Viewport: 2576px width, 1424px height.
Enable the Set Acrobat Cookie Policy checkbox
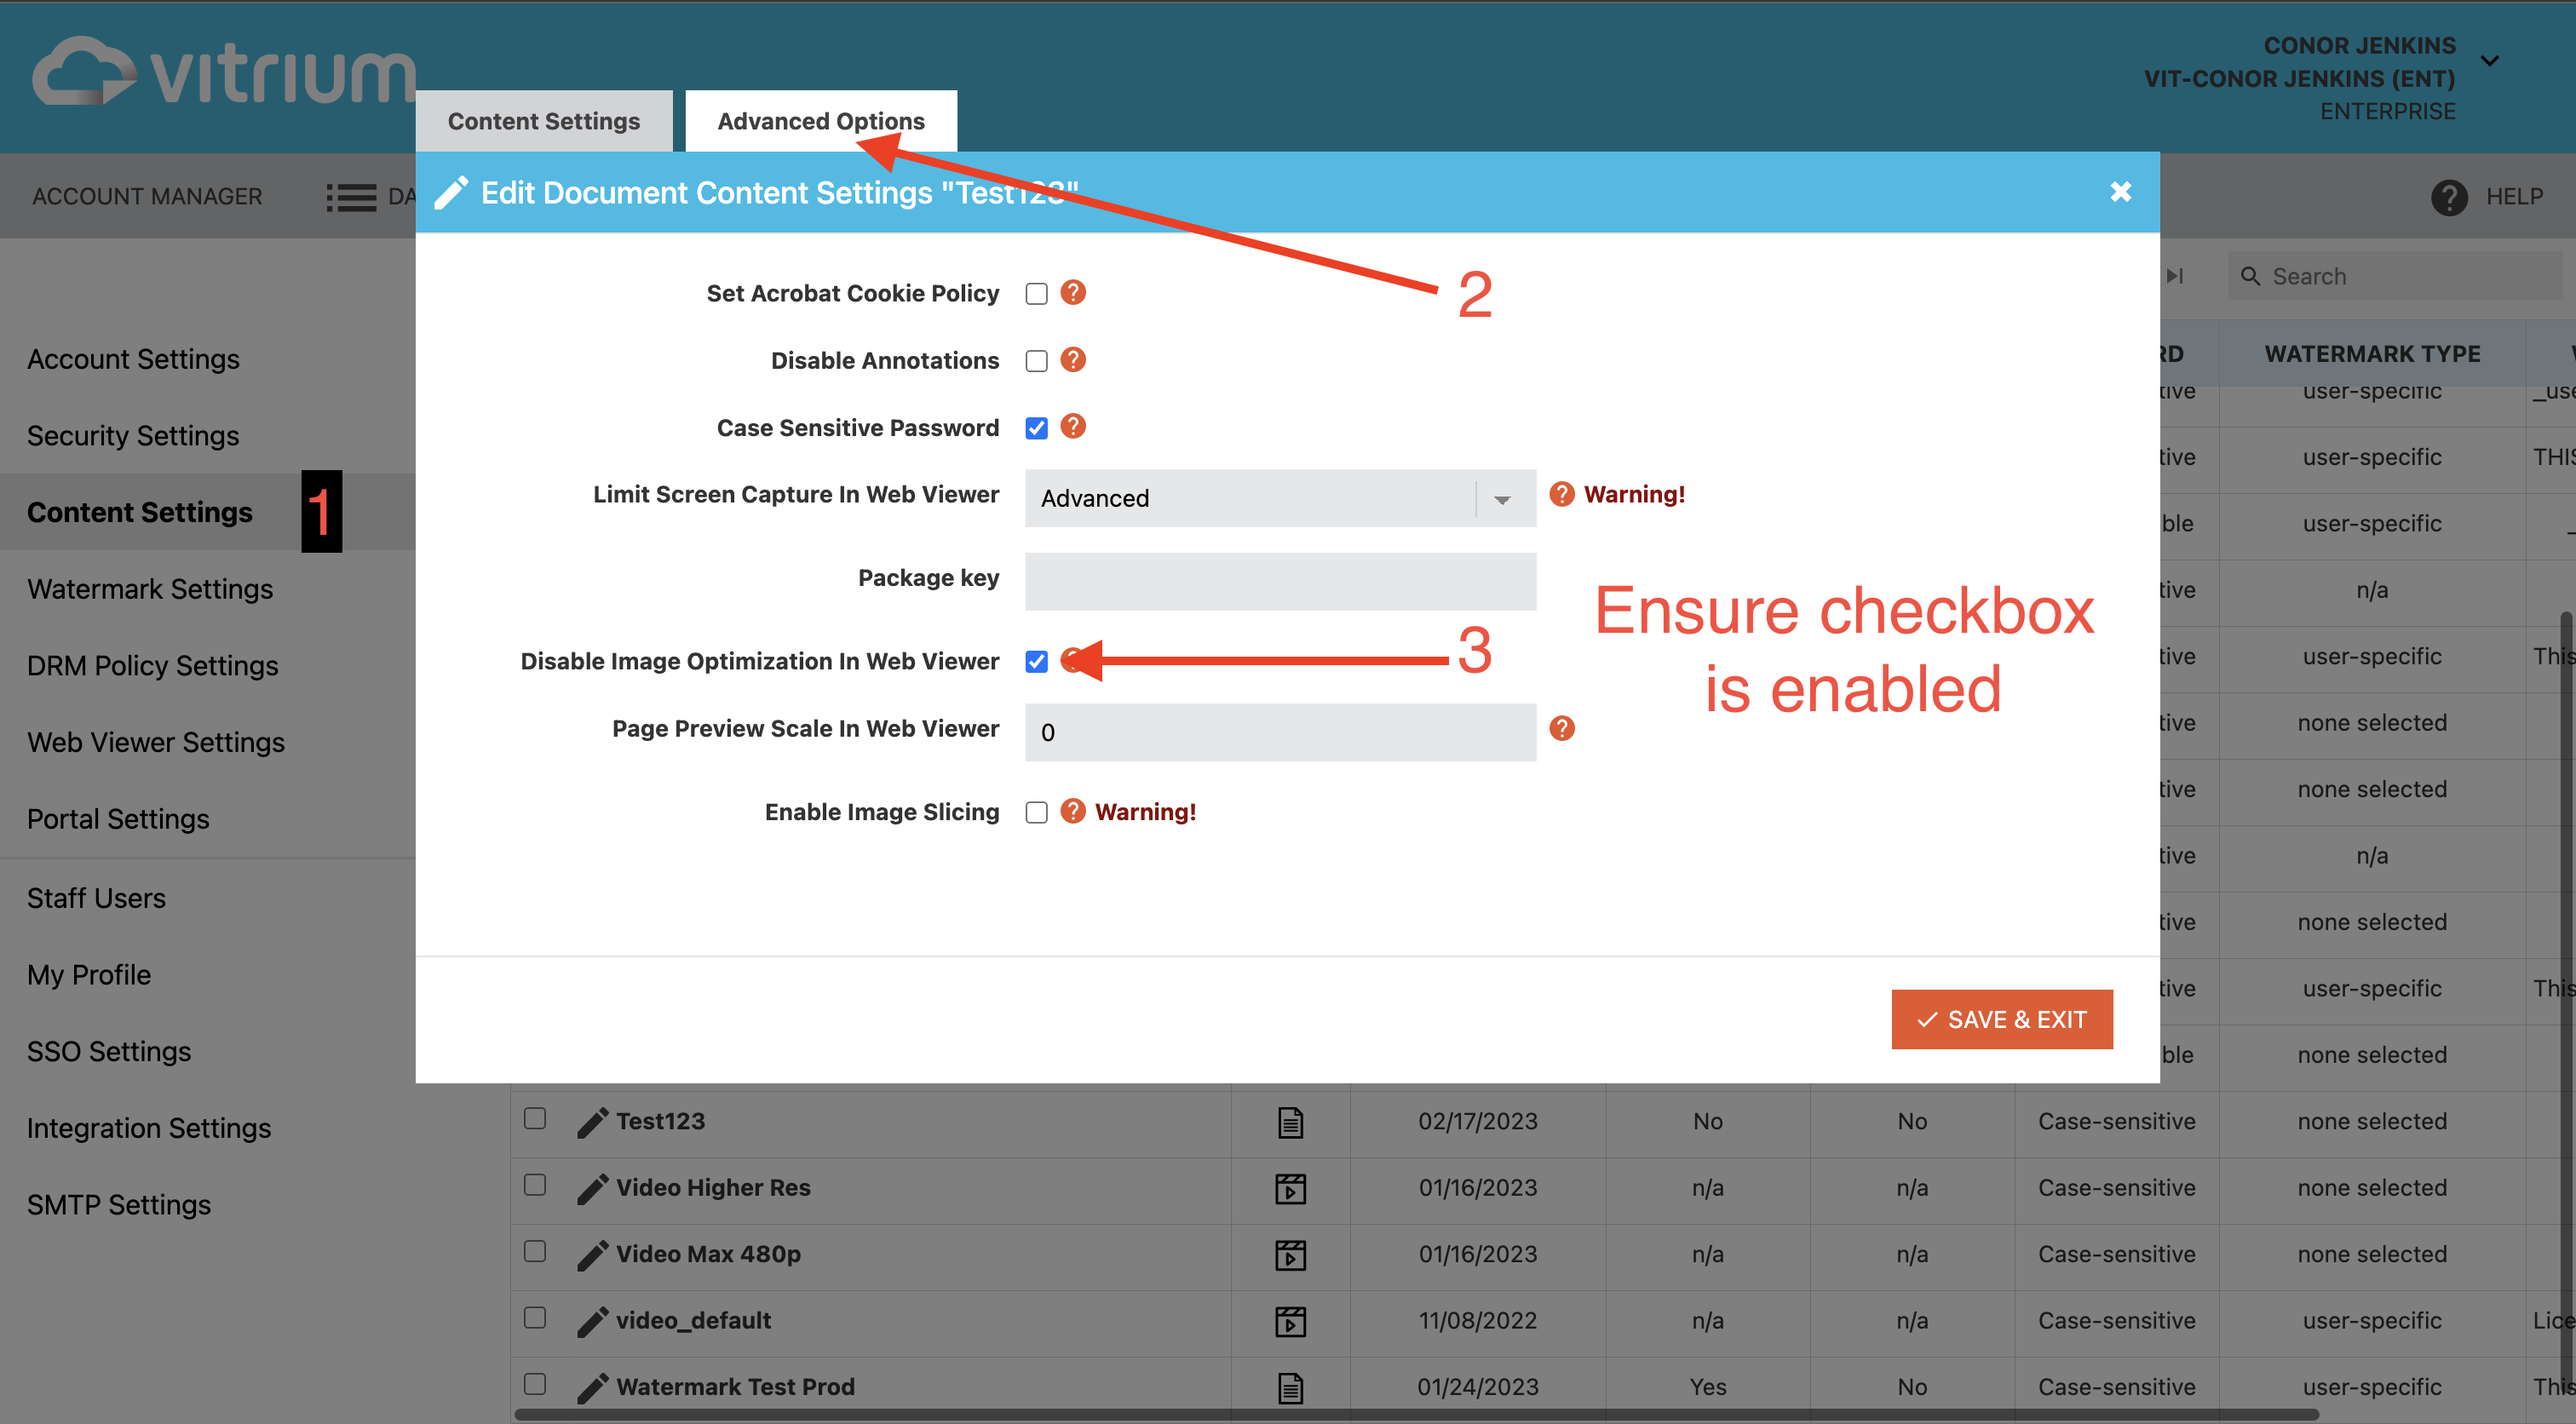click(x=1036, y=292)
